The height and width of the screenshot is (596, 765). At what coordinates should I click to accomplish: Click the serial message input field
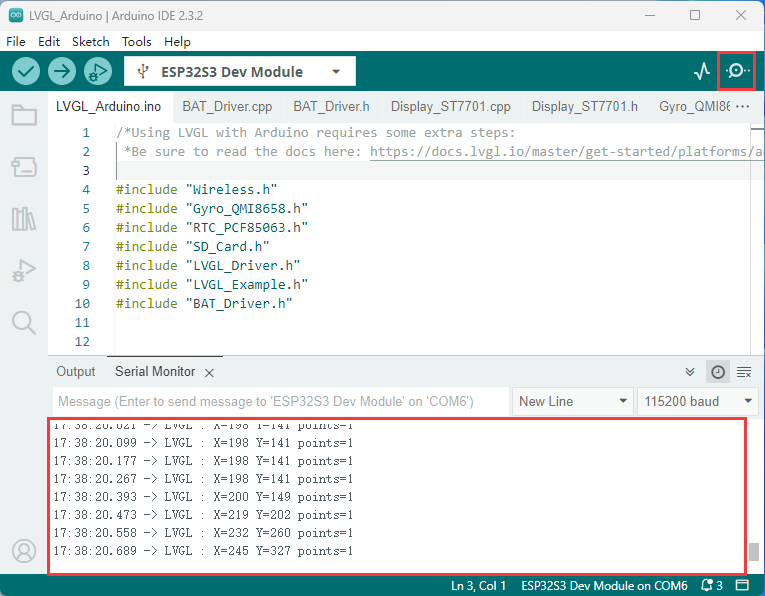point(280,401)
